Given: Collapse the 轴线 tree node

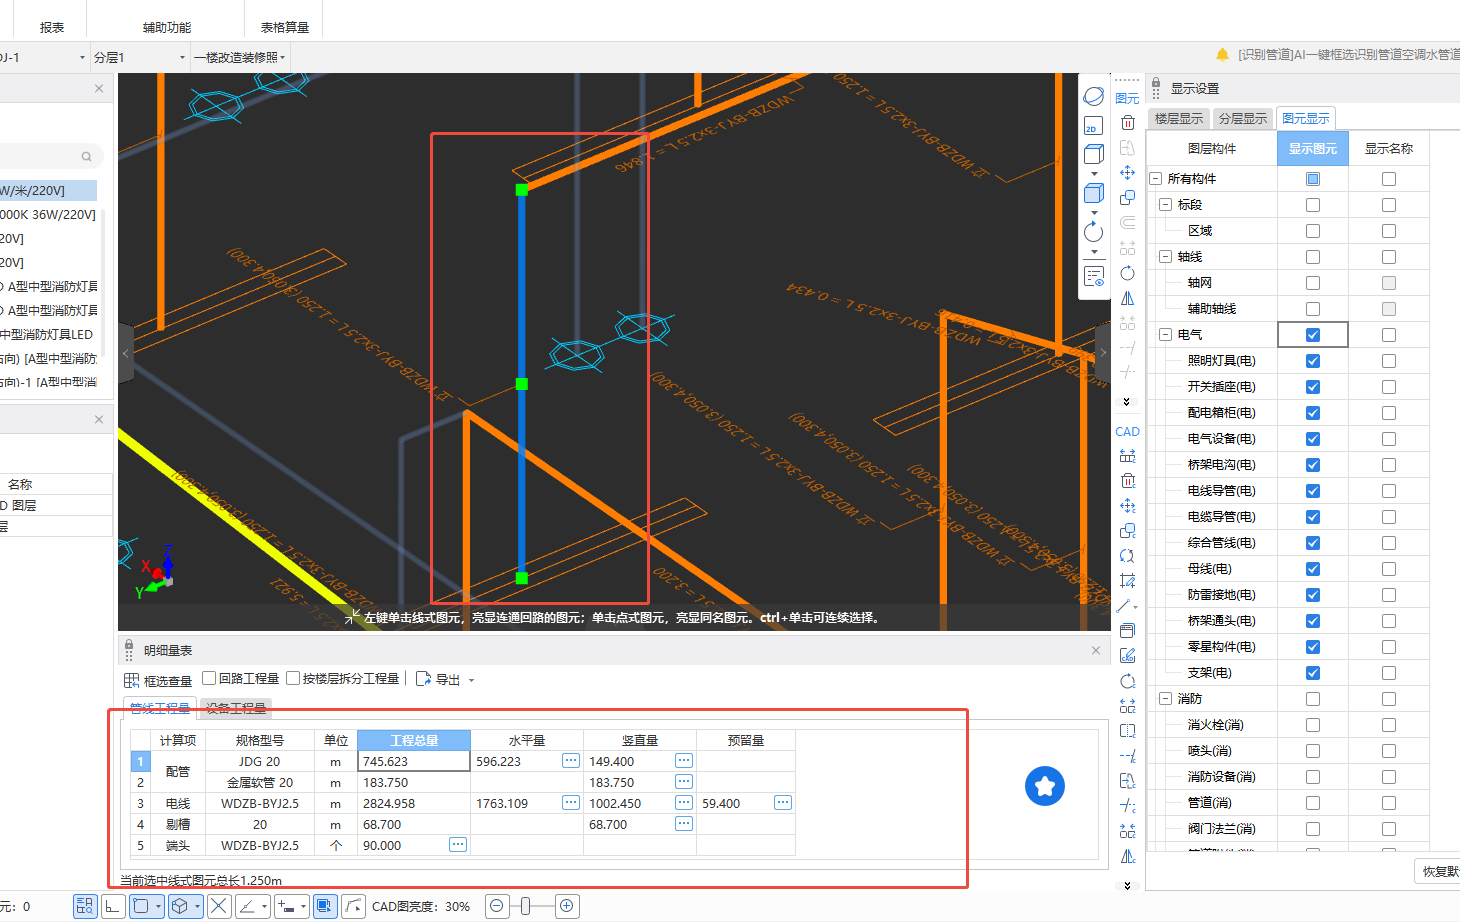Looking at the screenshot, I should (1165, 257).
